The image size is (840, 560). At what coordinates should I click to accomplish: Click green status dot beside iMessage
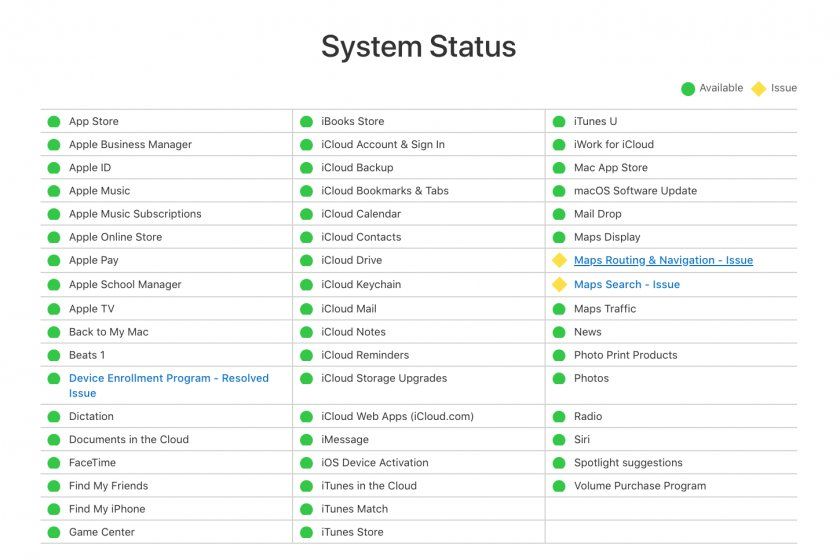point(306,440)
